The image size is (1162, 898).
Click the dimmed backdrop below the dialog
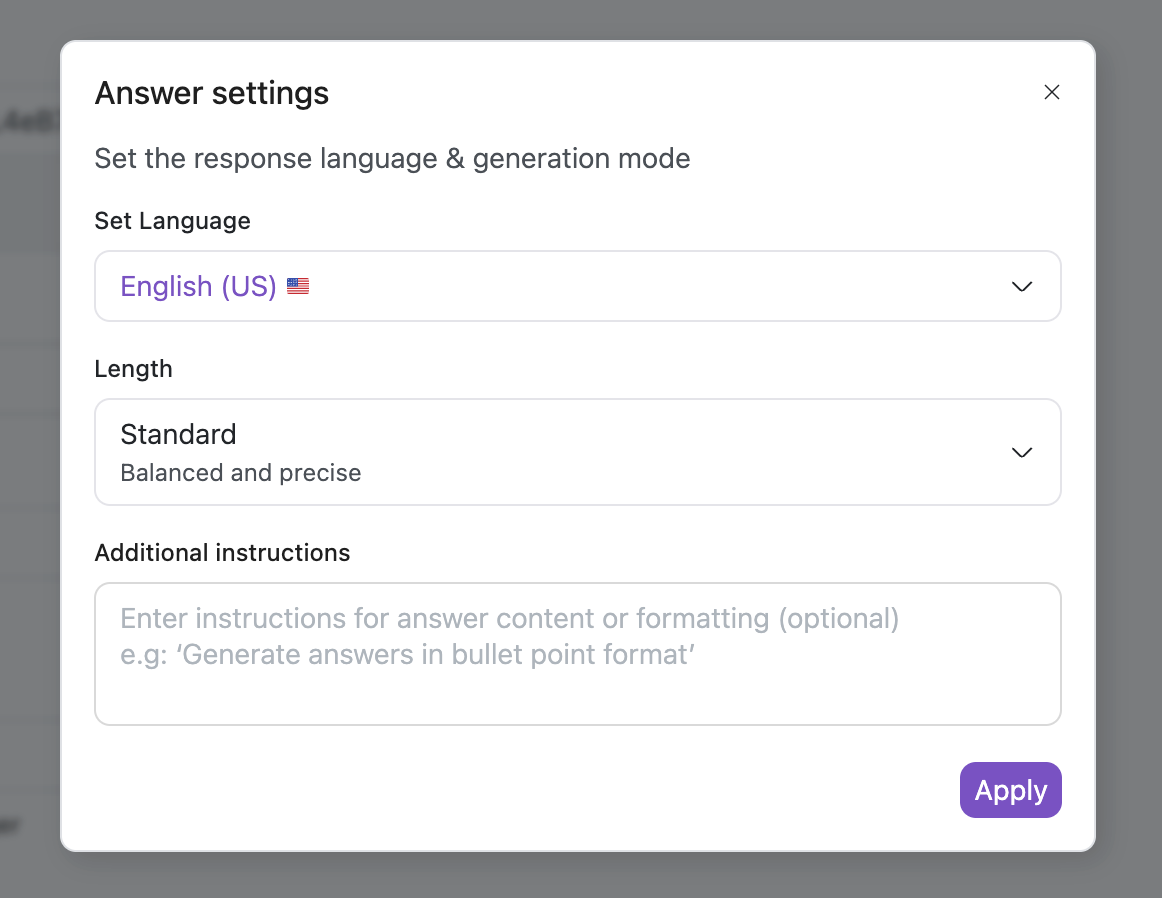580,875
